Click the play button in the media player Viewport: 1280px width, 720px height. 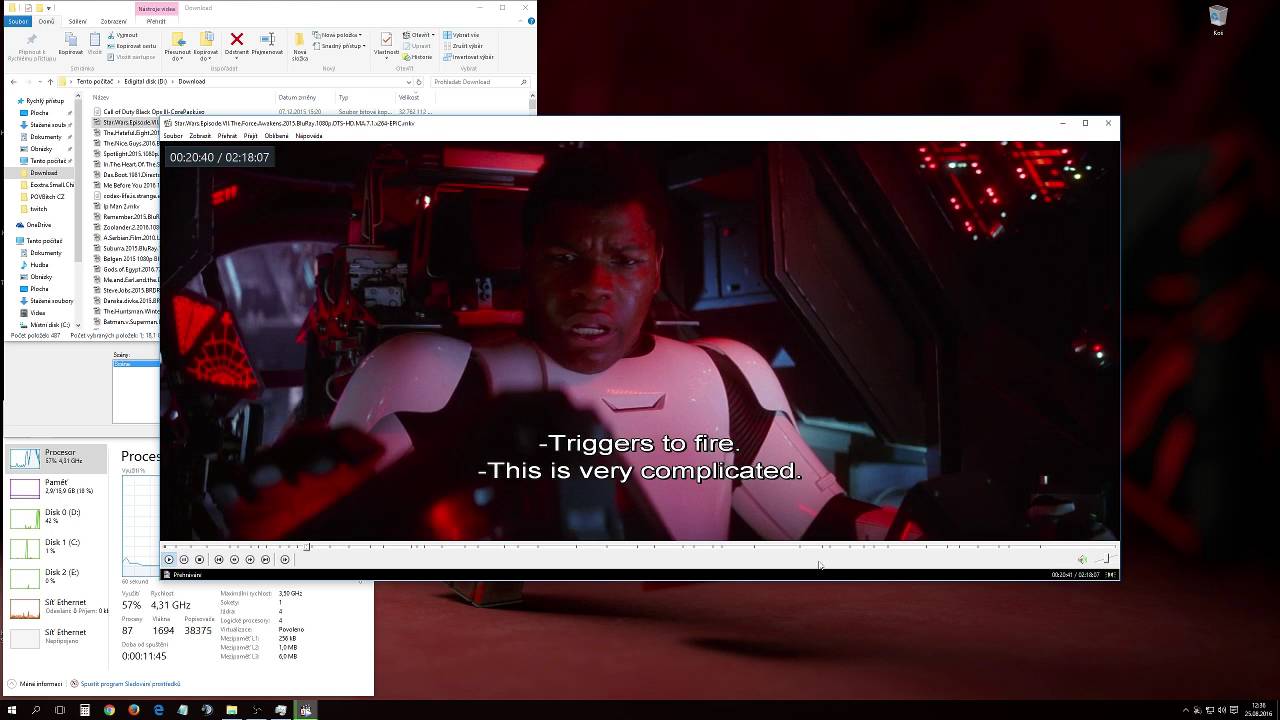pos(169,560)
